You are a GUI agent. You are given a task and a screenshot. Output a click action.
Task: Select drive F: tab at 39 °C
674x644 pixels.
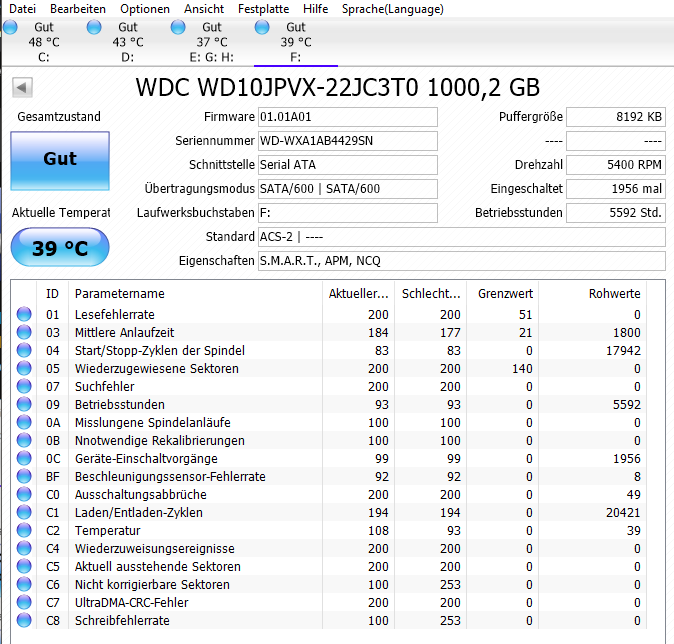(x=296, y=42)
